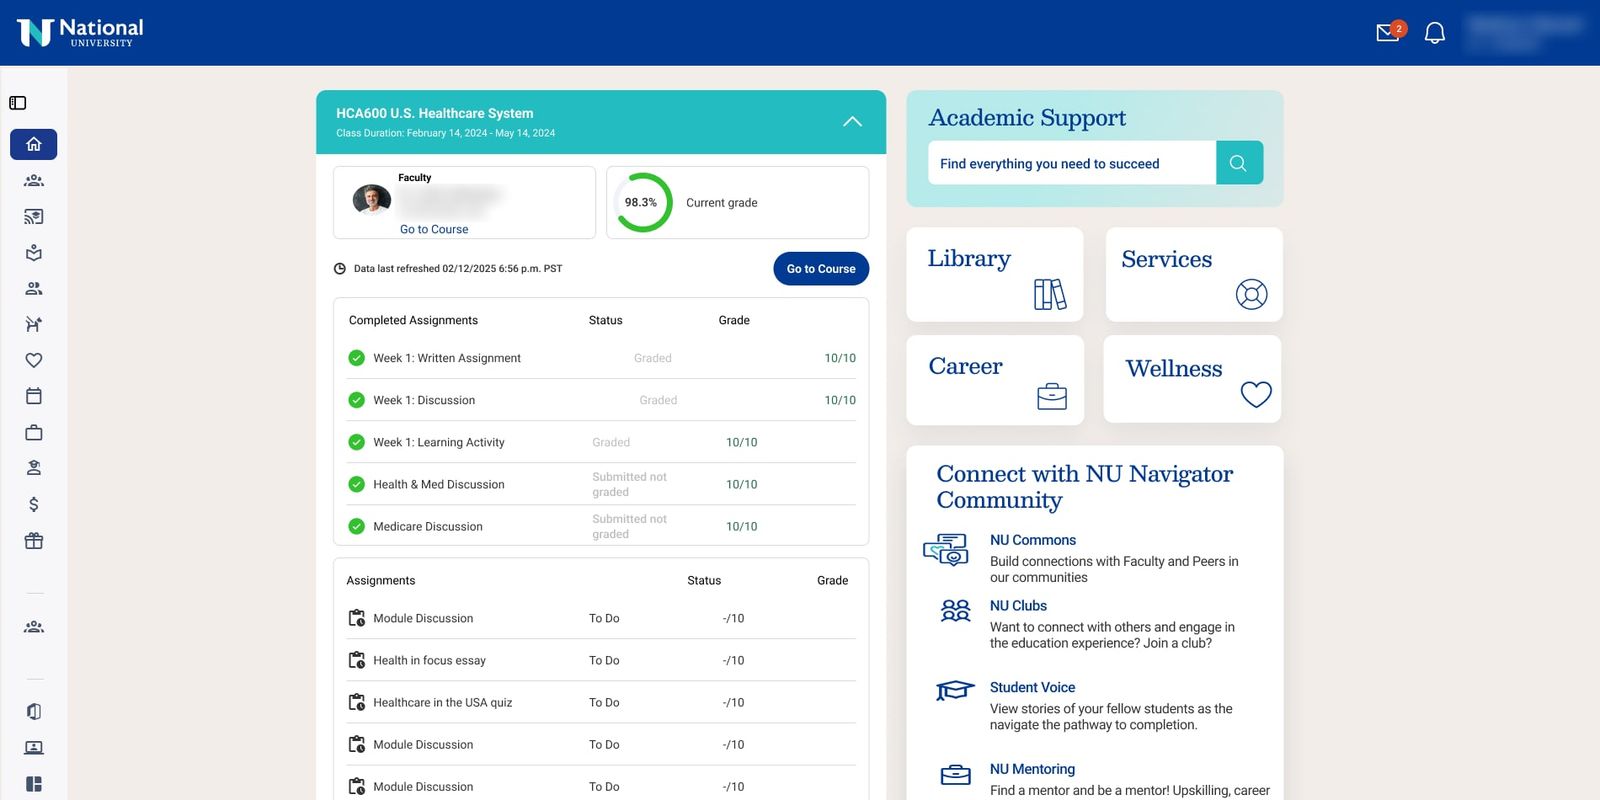Open the mail inbox with notification badge
Image resolution: width=1600 pixels, height=800 pixels.
click(1390, 32)
